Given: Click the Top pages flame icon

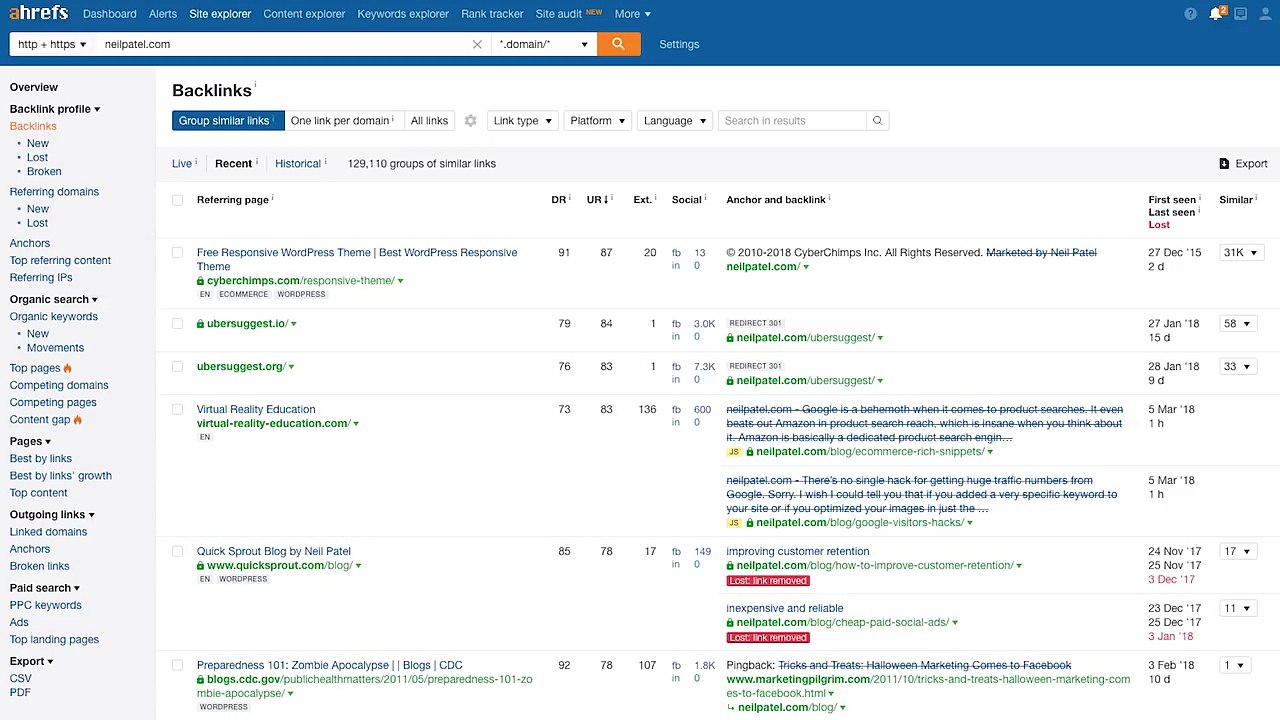Looking at the screenshot, I should (68, 368).
